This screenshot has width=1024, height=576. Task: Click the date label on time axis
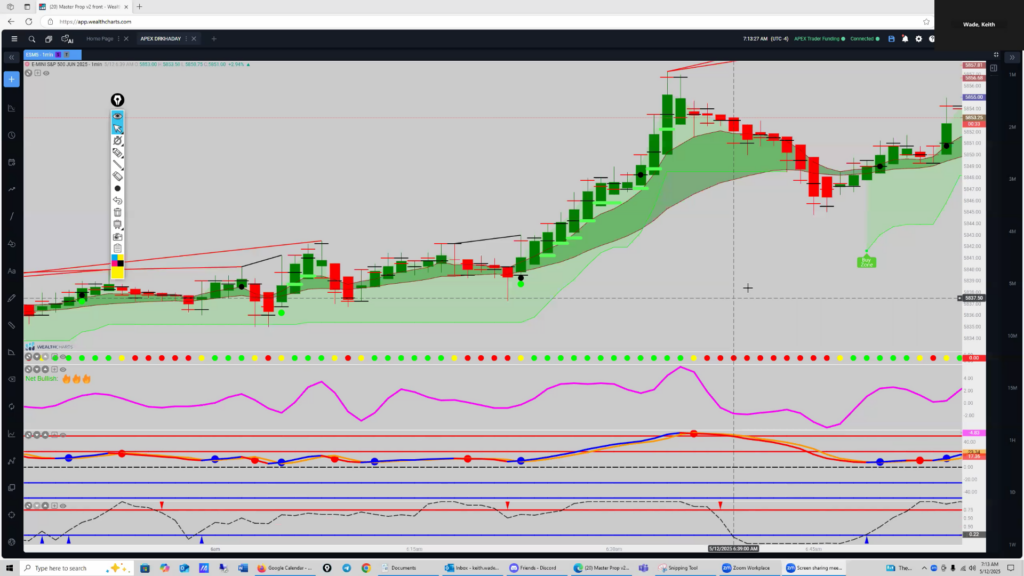[733, 549]
